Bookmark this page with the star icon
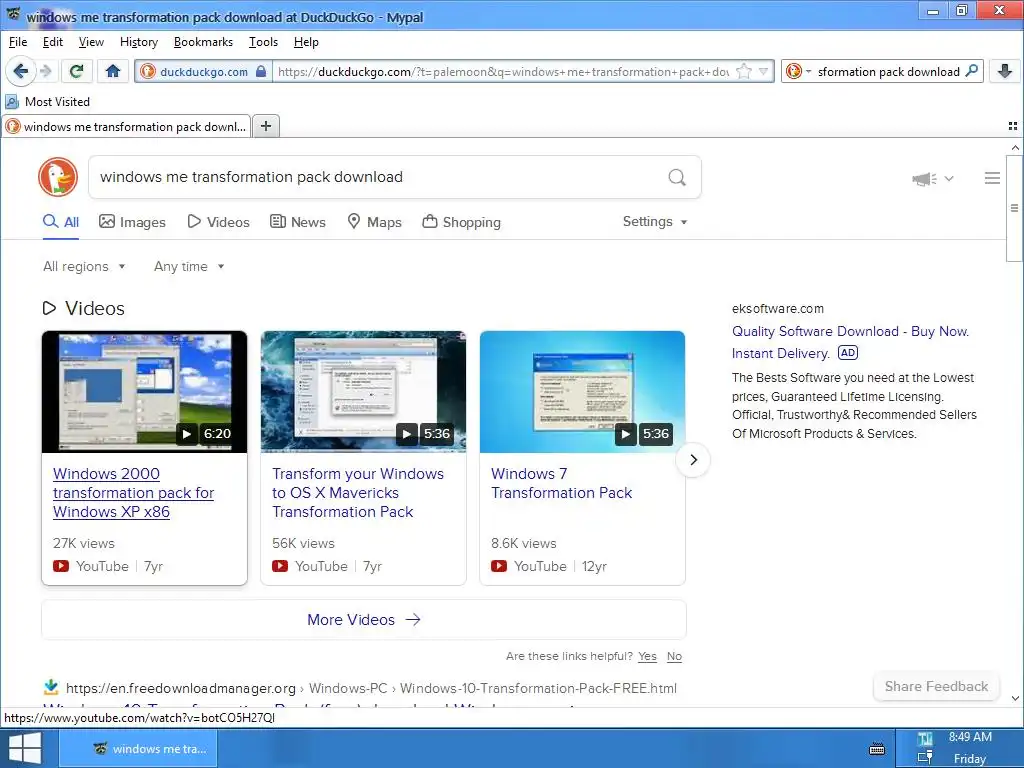Image resolution: width=1024 pixels, height=768 pixels. [x=744, y=71]
